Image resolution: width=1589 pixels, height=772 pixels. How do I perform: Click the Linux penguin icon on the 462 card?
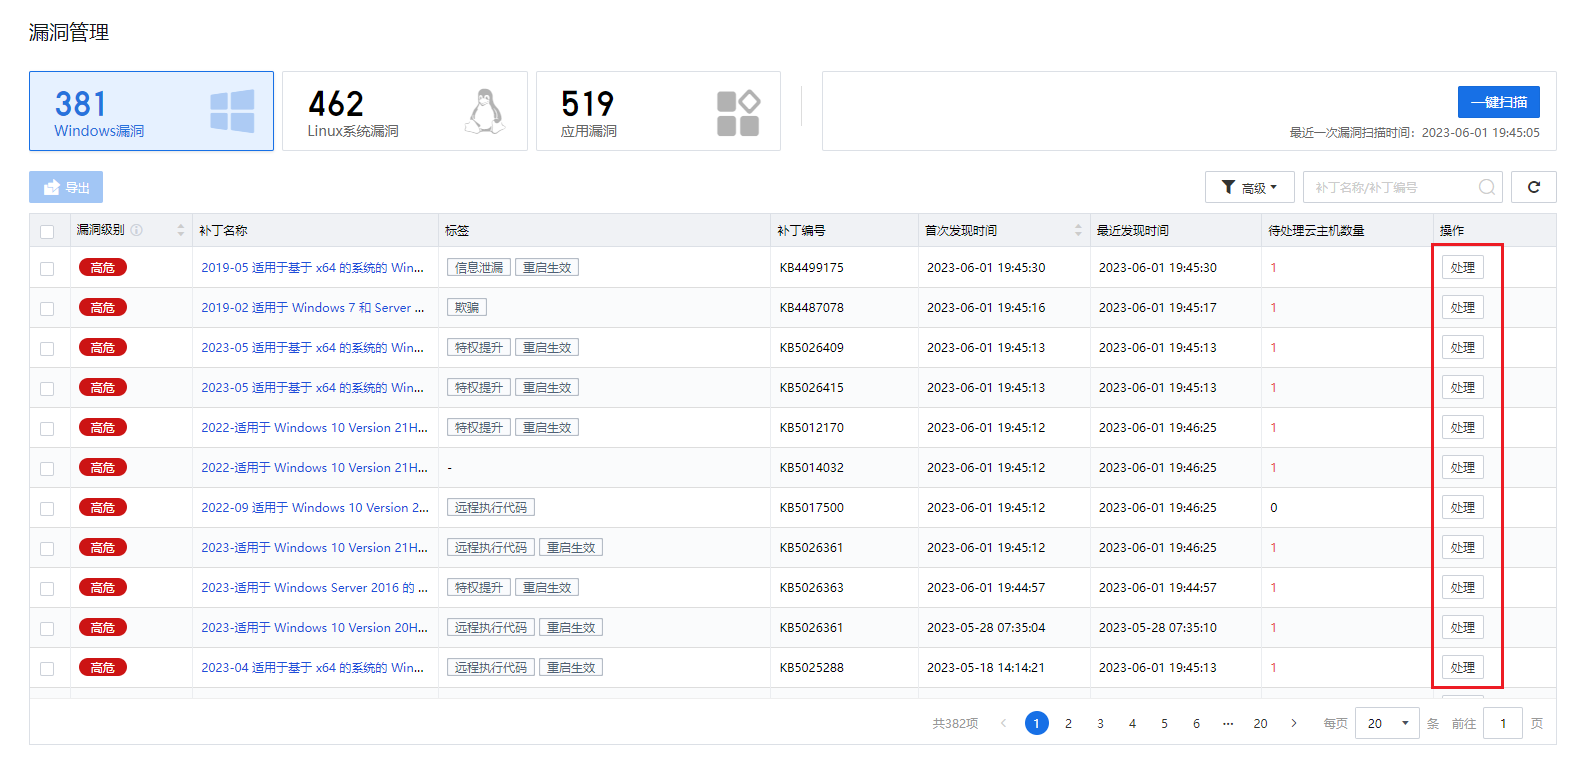485,111
